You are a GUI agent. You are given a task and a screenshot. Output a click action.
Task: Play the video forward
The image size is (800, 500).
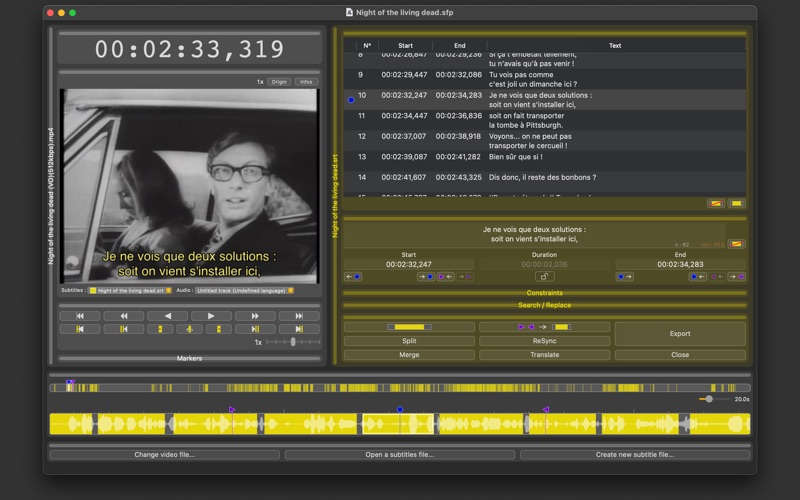211,316
